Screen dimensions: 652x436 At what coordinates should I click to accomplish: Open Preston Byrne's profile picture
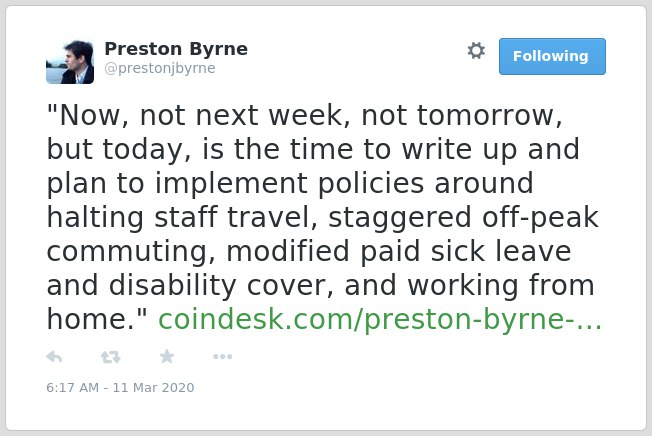click(70, 62)
